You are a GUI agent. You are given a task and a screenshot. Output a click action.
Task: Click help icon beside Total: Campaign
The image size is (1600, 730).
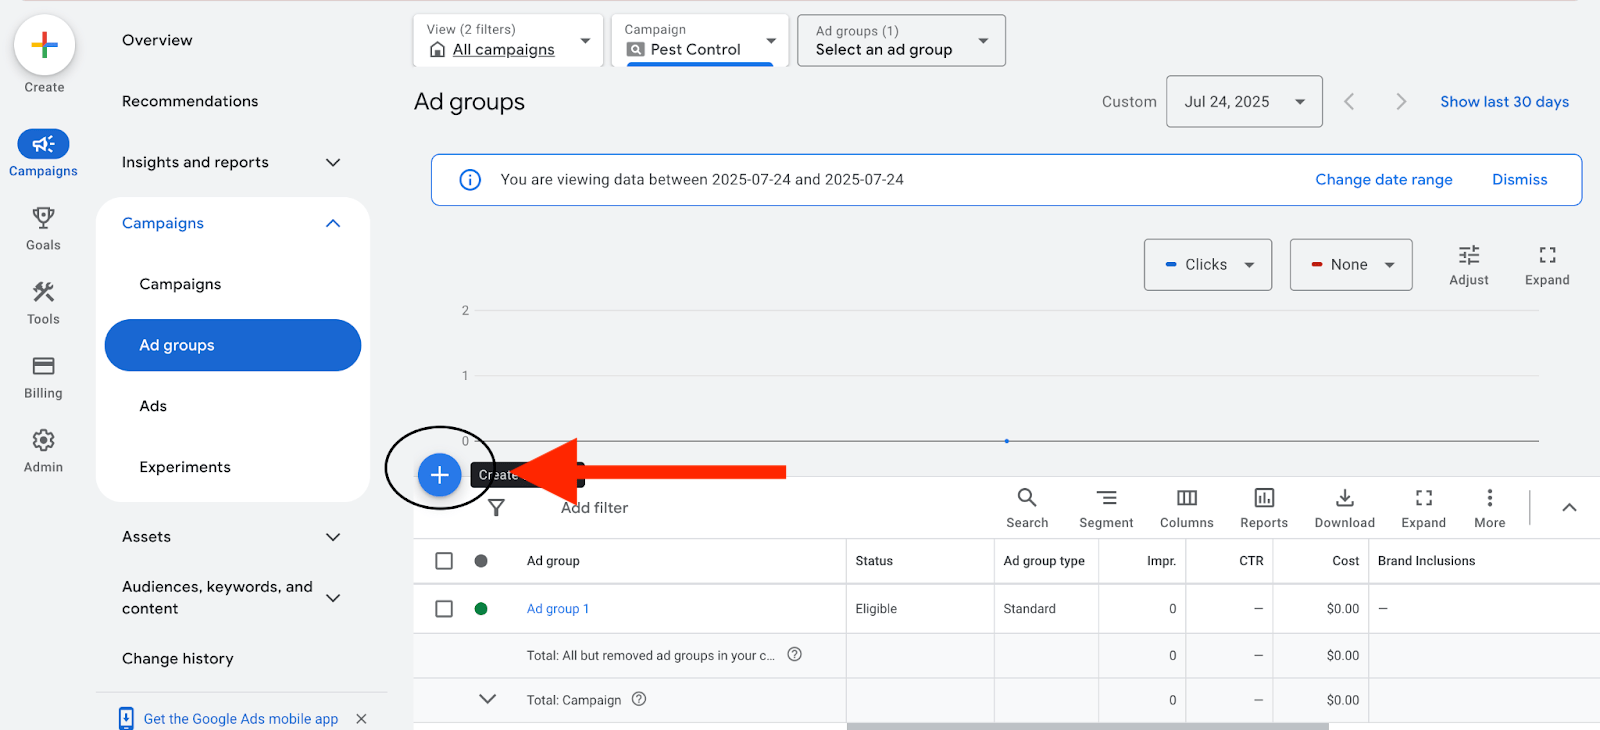(x=639, y=699)
